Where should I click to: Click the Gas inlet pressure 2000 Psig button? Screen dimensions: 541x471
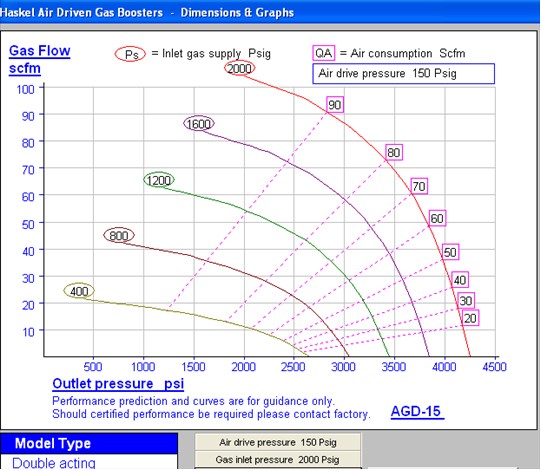click(278, 459)
